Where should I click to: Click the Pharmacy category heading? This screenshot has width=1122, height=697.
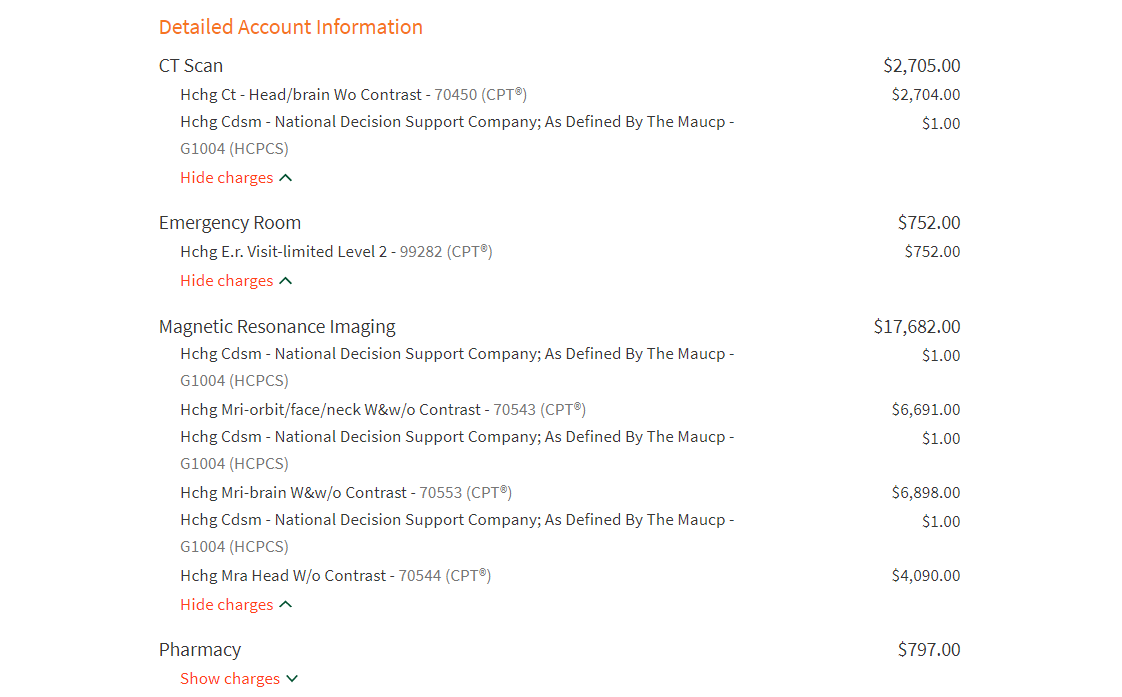point(200,650)
